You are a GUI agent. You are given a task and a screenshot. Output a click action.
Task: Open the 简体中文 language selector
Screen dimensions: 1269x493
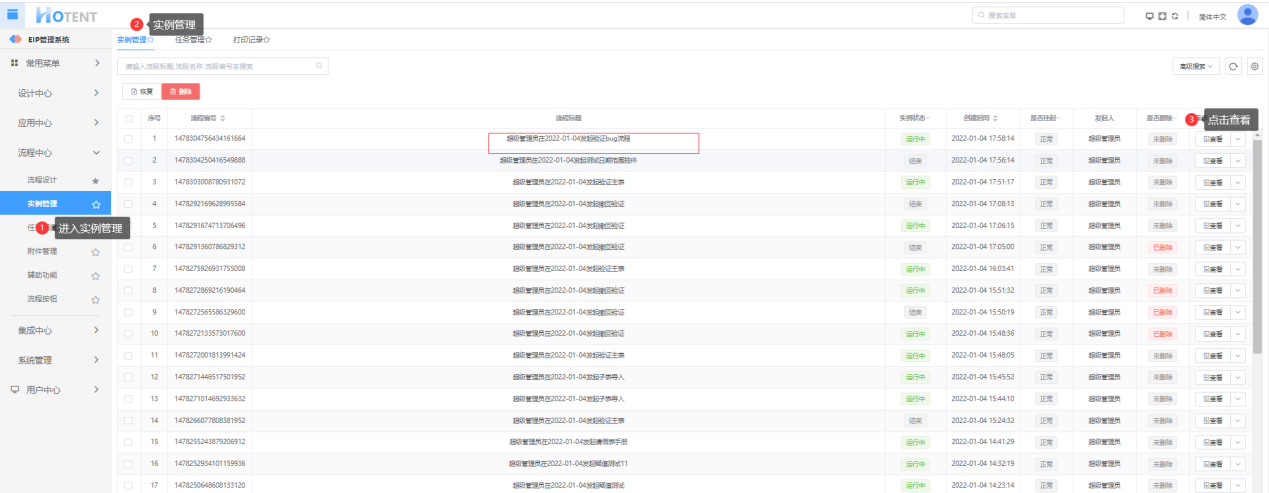[x=1212, y=16]
